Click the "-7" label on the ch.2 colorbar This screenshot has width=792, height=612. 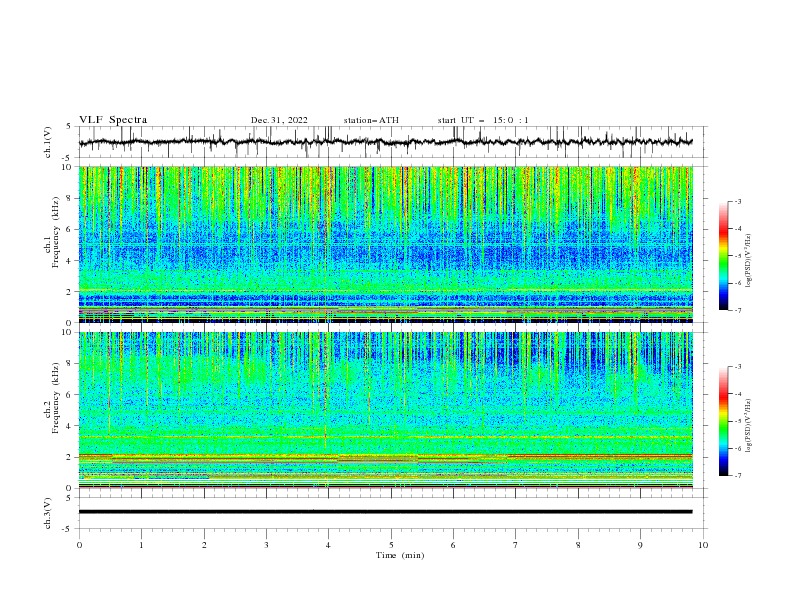click(x=737, y=475)
